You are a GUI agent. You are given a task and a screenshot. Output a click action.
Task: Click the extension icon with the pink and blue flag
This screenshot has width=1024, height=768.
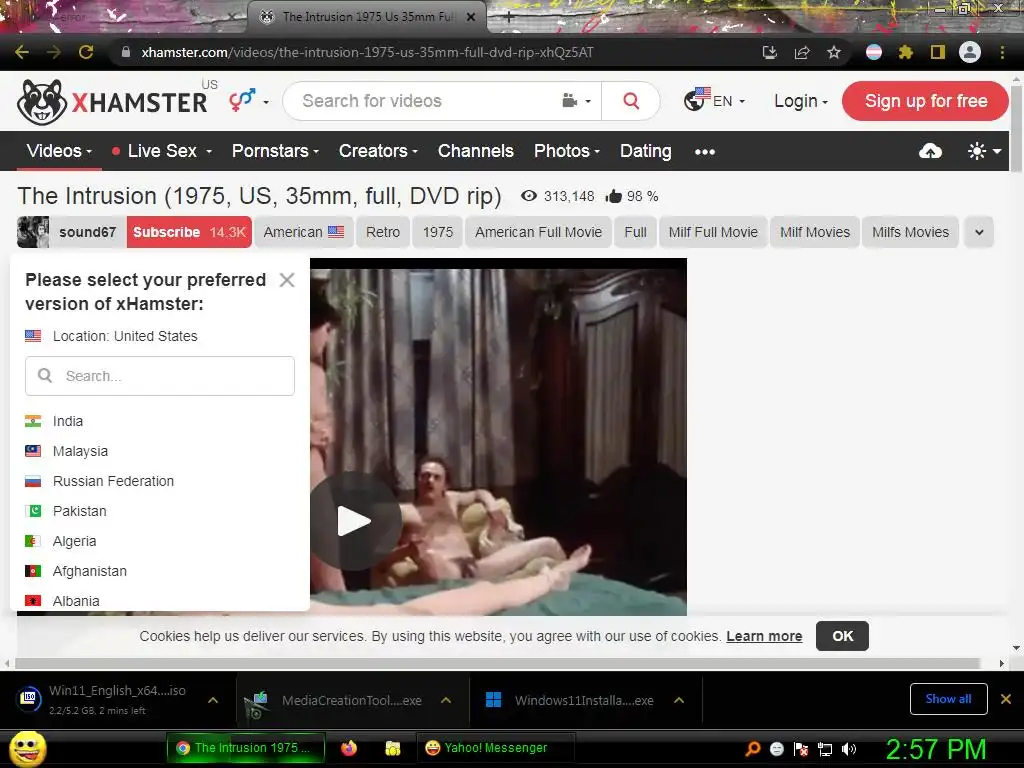[874, 52]
